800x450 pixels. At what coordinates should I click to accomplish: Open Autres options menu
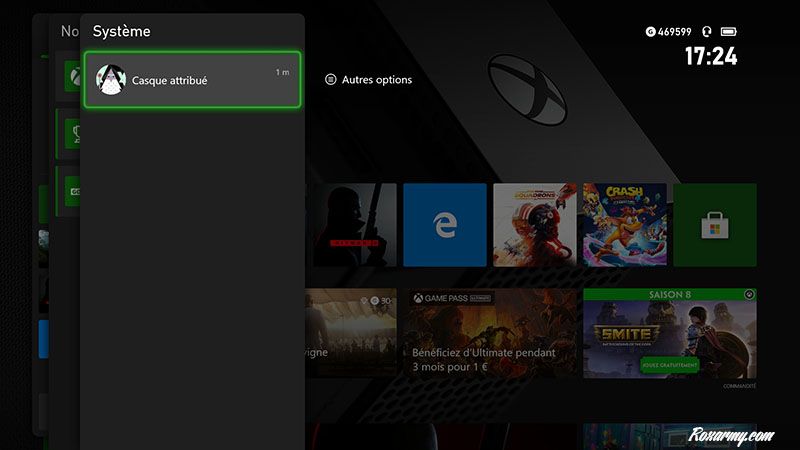click(x=368, y=80)
